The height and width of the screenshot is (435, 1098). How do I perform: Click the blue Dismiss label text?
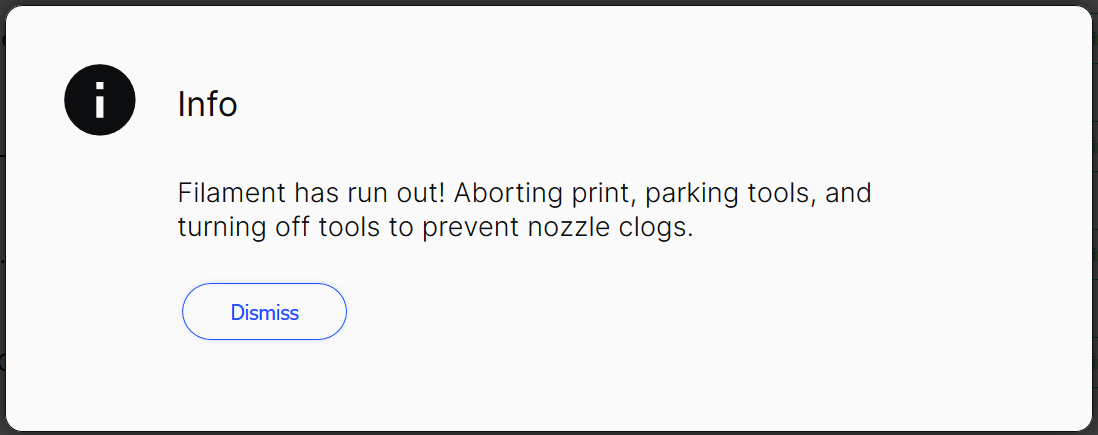click(265, 312)
